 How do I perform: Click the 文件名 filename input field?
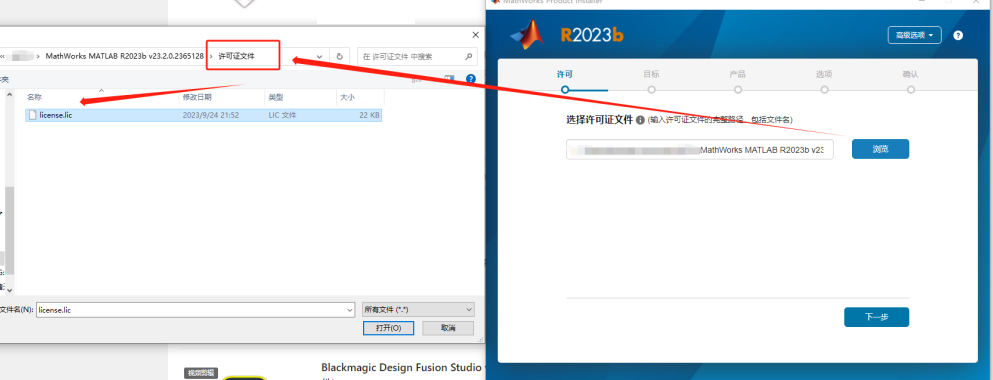195,310
